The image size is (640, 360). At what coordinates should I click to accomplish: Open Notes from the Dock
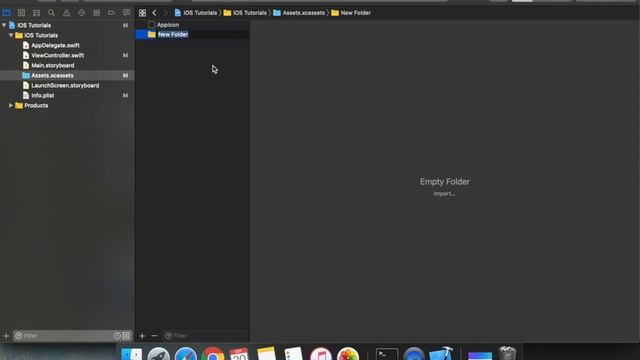point(267,353)
